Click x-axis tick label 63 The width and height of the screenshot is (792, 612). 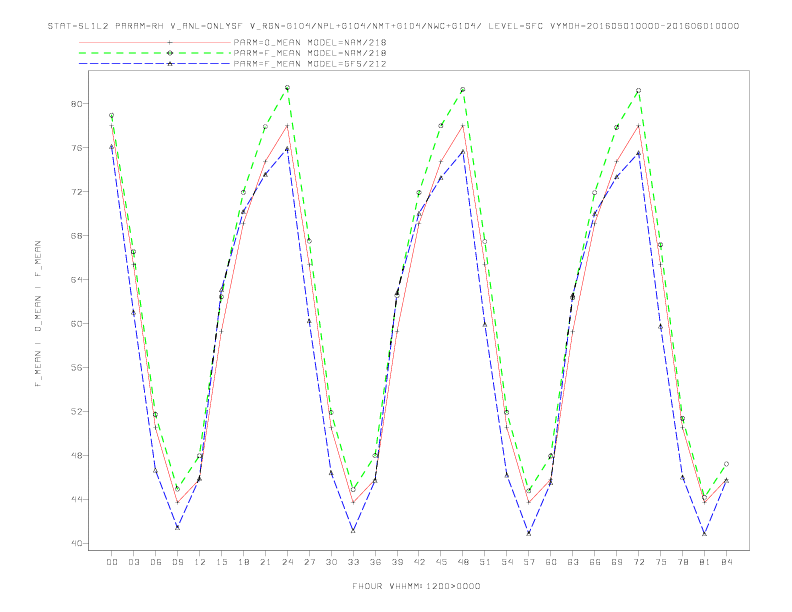pyautogui.click(x=573, y=562)
